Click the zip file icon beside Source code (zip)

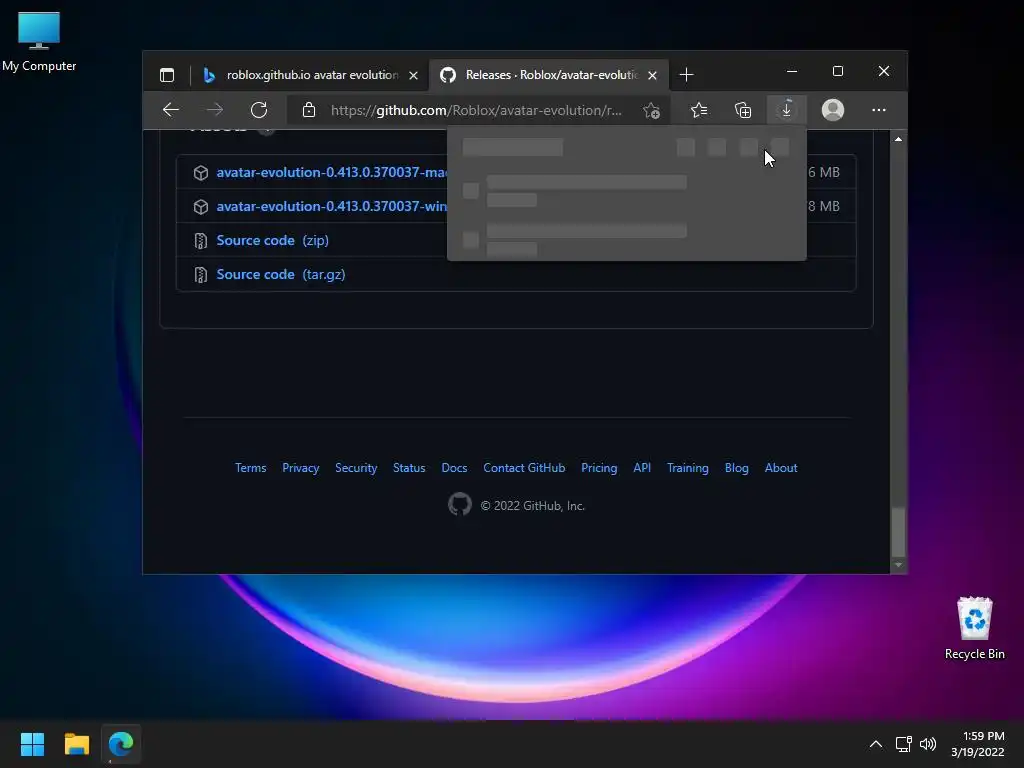tap(200, 241)
